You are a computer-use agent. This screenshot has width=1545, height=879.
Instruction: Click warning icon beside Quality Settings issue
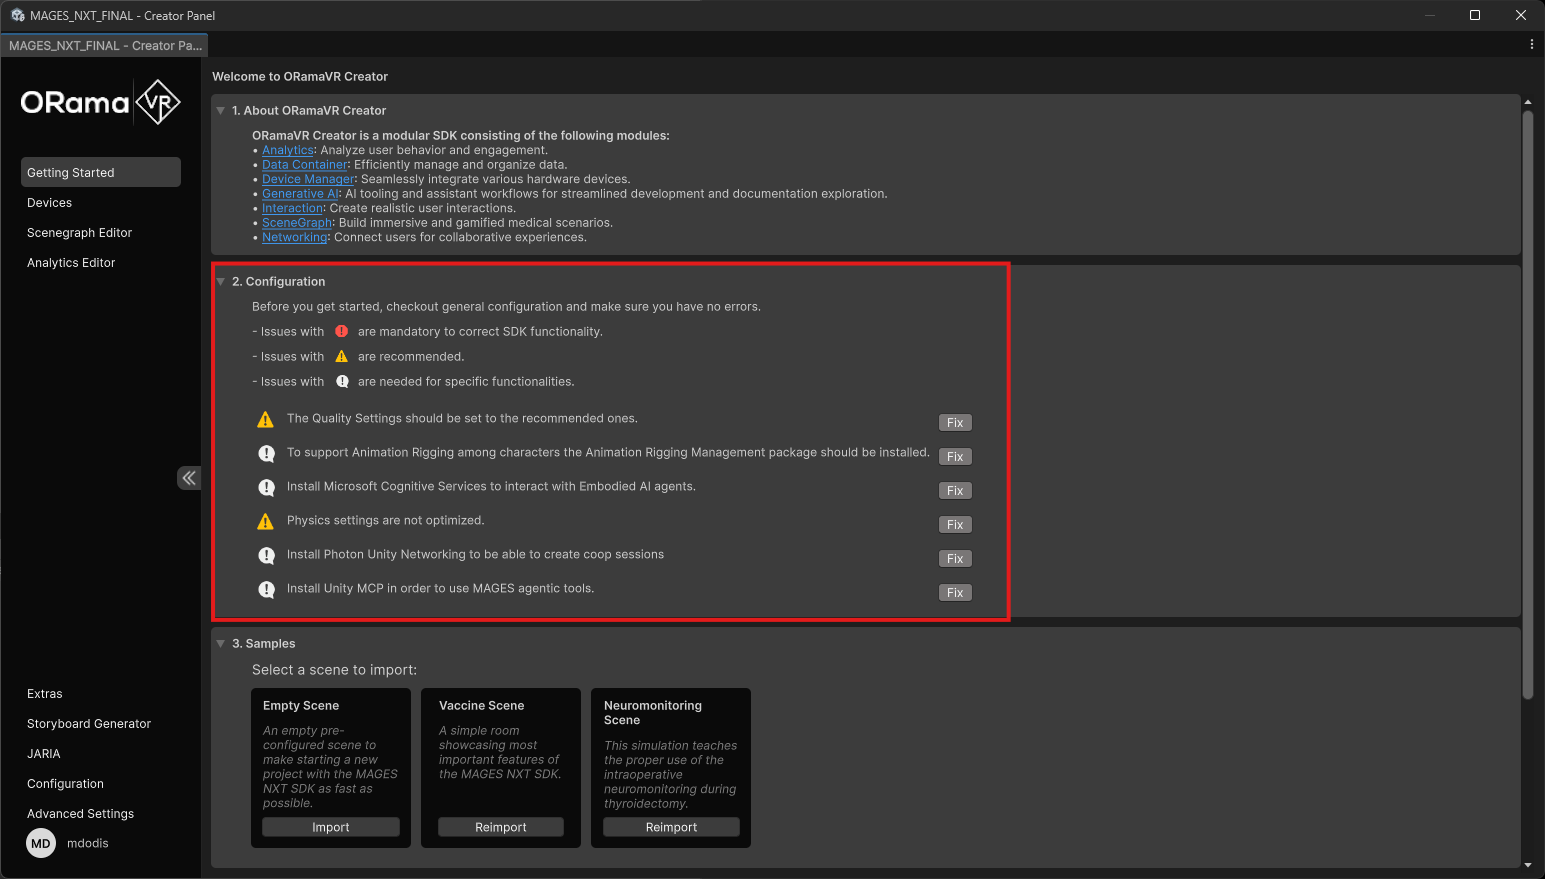(x=265, y=420)
